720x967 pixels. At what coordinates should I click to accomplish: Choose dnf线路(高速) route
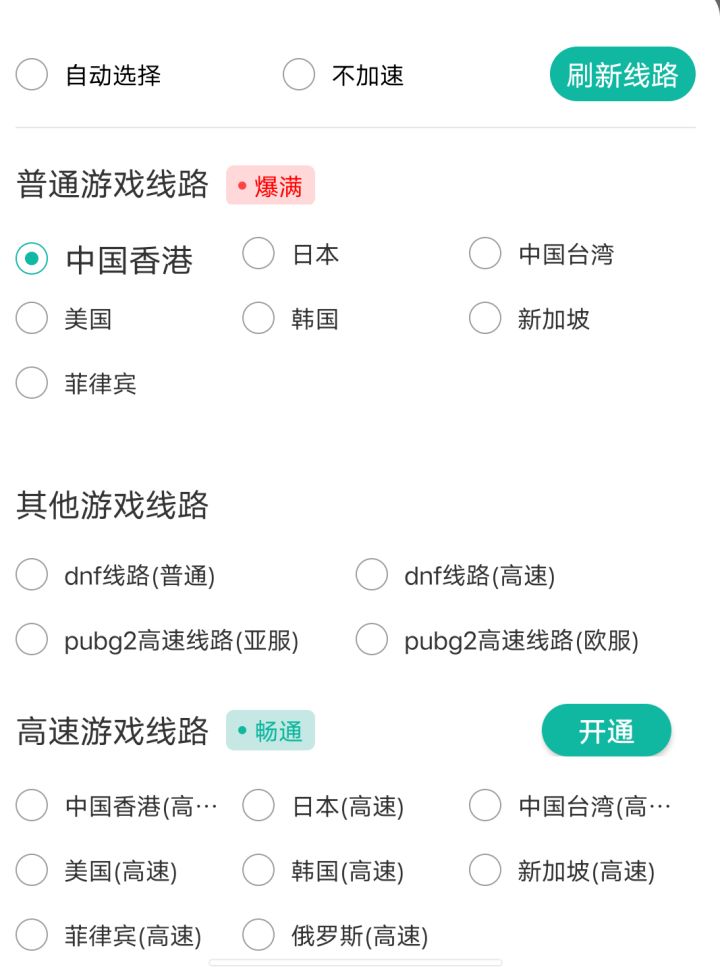(x=372, y=576)
